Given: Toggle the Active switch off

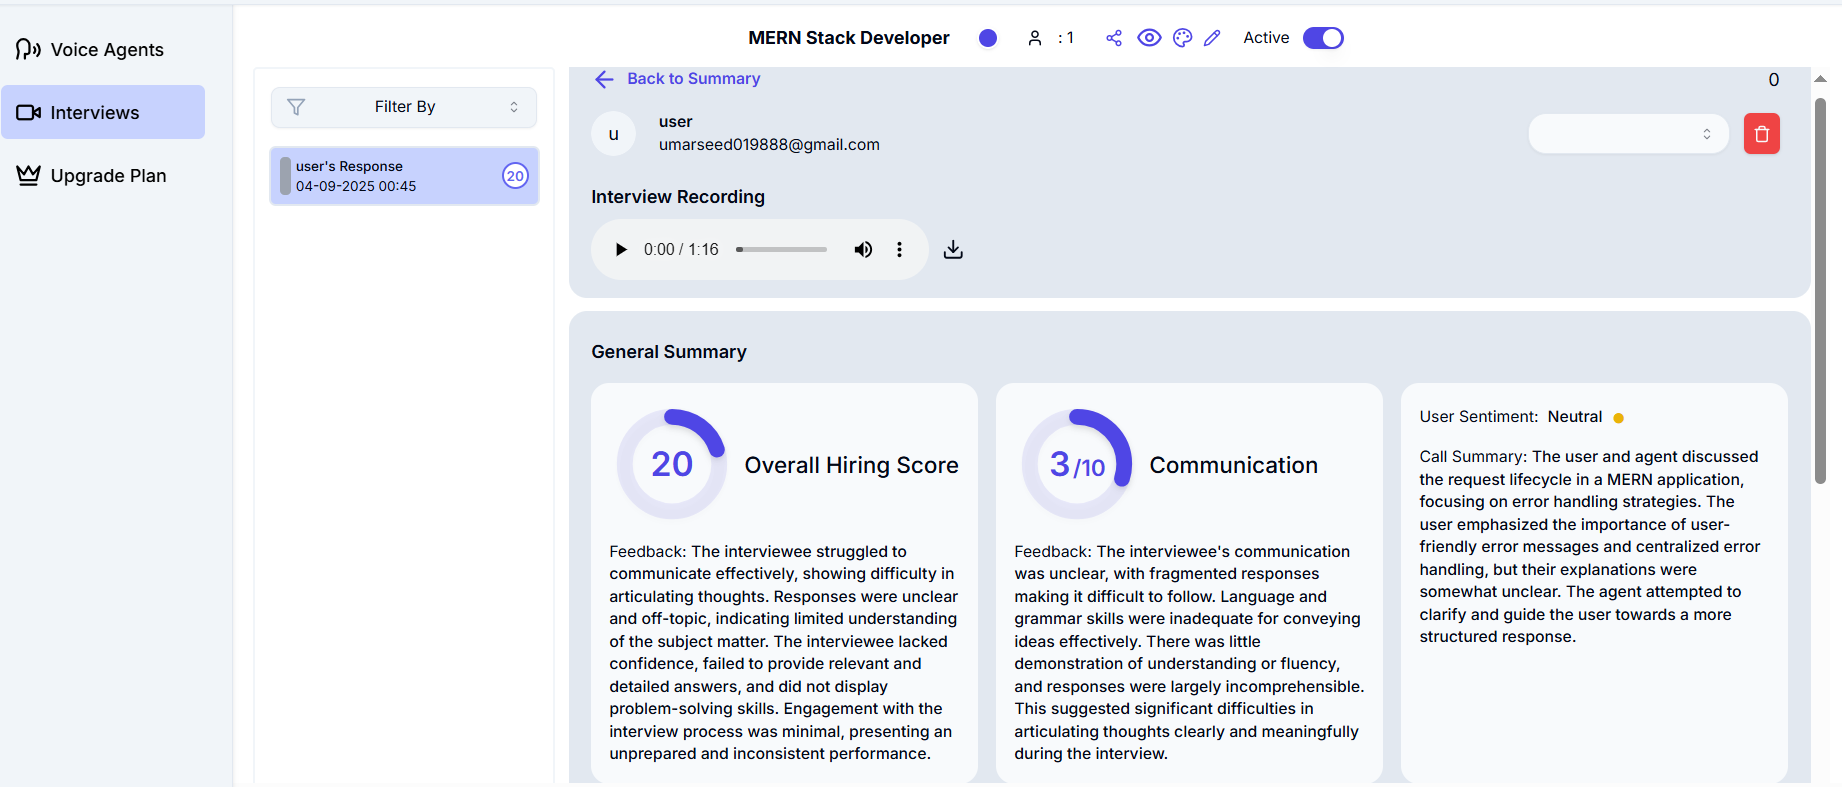Looking at the screenshot, I should tap(1323, 38).
